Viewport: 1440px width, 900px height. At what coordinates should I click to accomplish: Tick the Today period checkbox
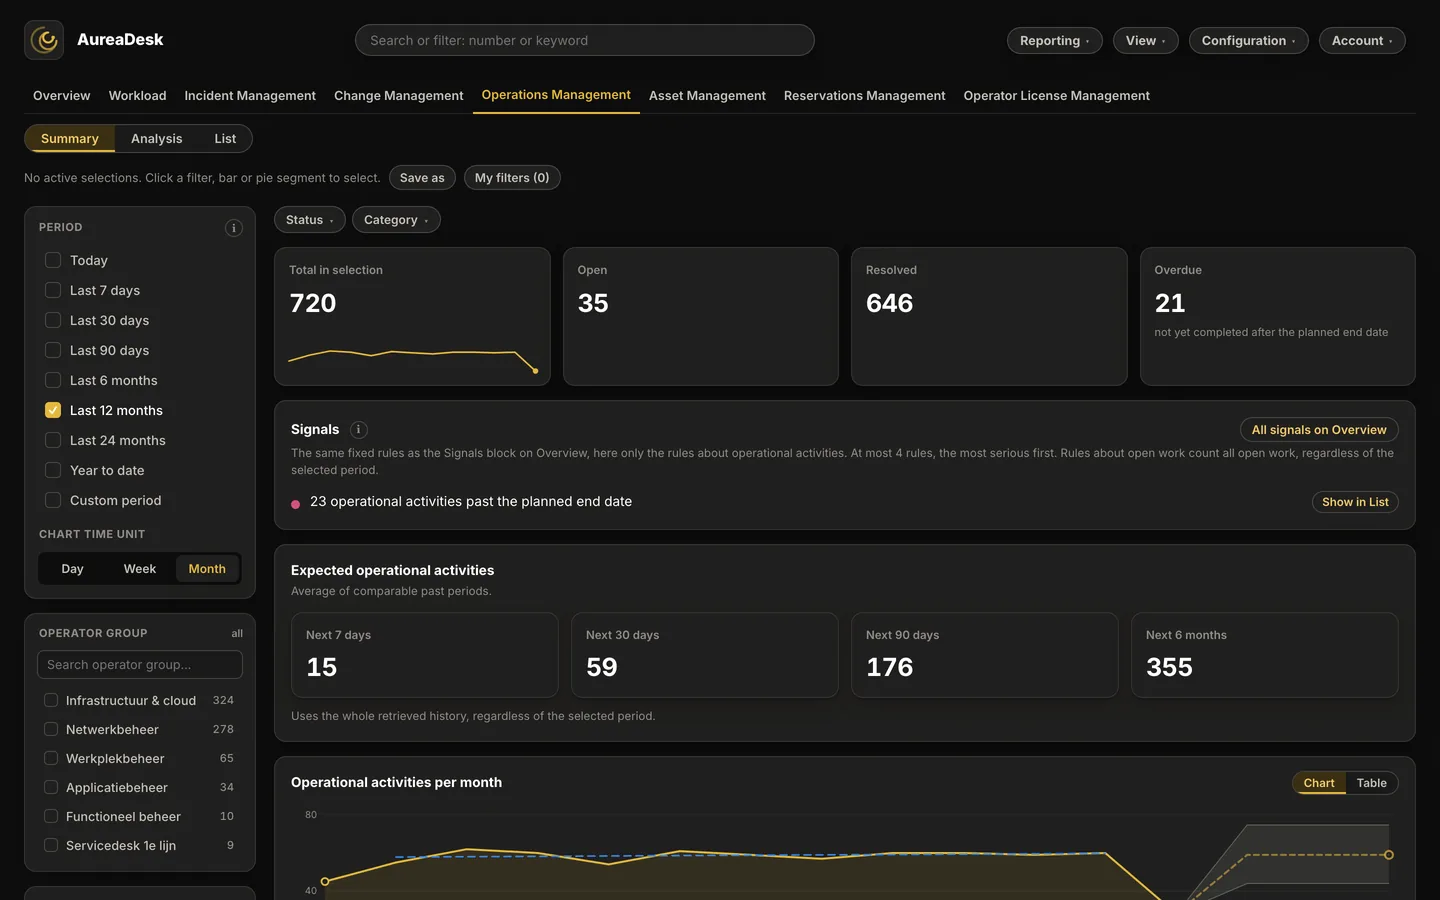pos(53,260)
